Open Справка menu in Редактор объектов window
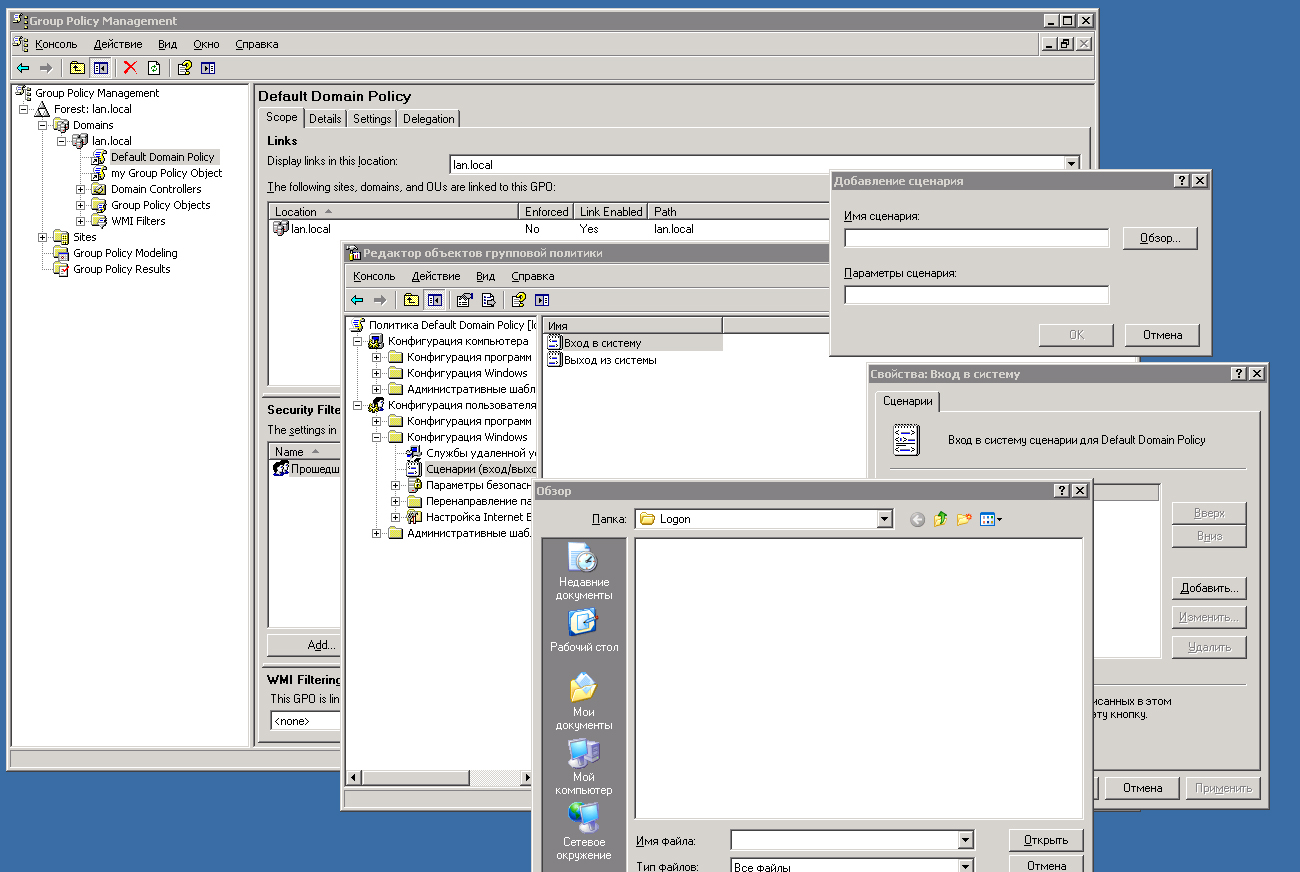Screen dimensions: 1300x872 pos(533,276)
